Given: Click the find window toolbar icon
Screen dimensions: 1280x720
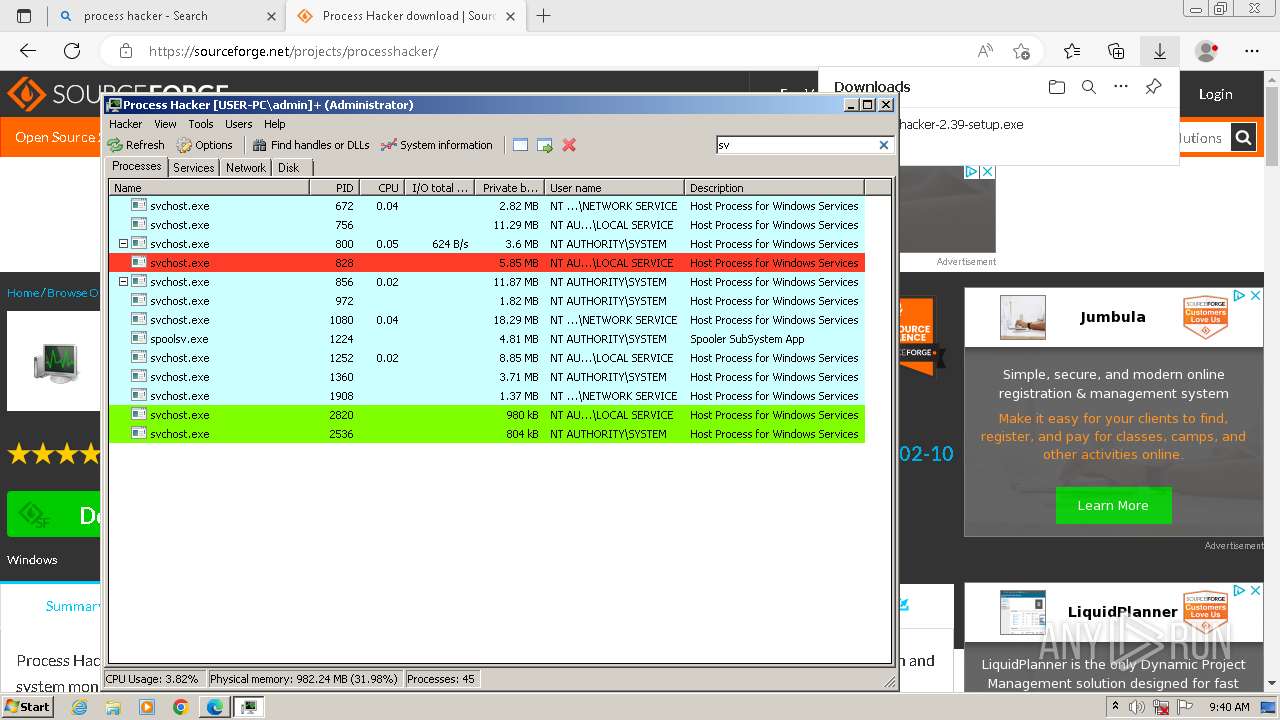Looking at the screenshot, I should point(520,145).
